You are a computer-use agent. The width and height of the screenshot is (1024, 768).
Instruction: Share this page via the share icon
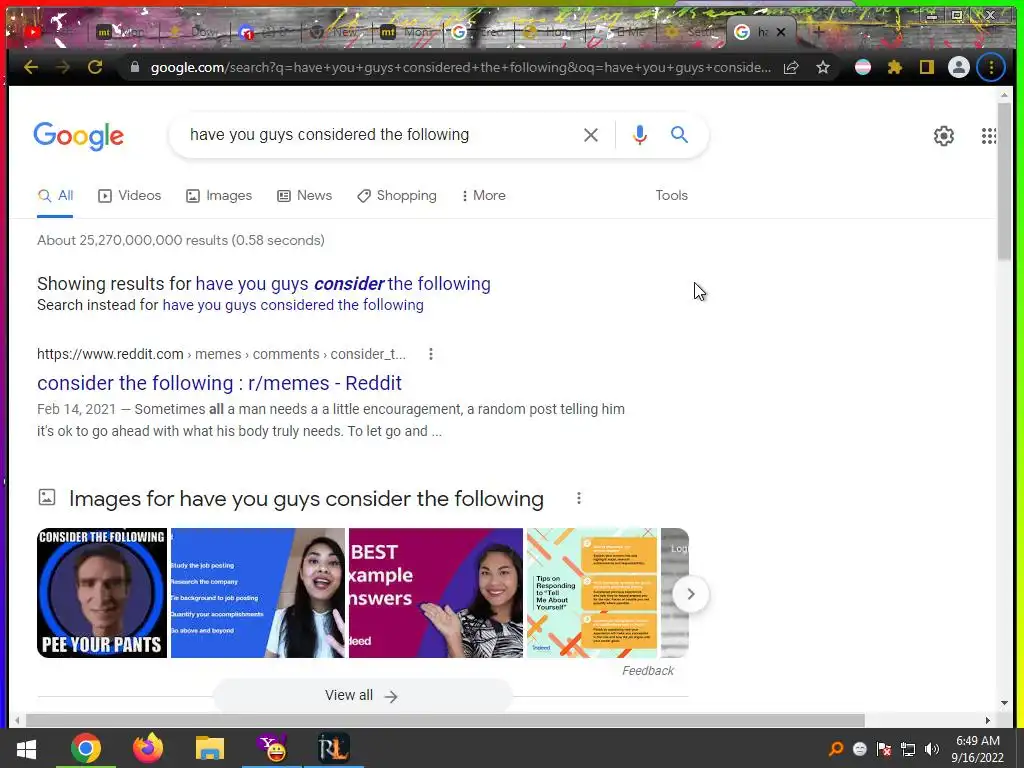[x=791, y=67]
